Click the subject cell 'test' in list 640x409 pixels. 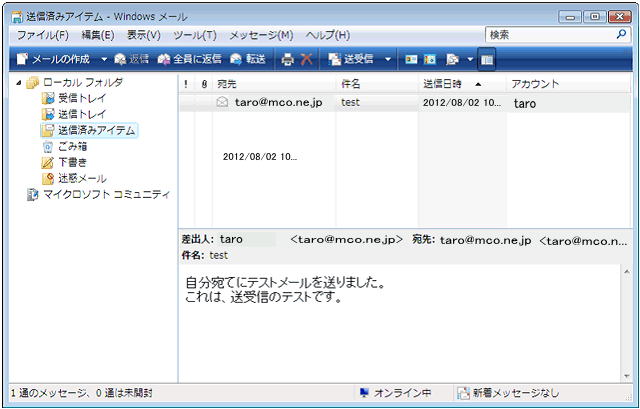(x=350, y=102)
